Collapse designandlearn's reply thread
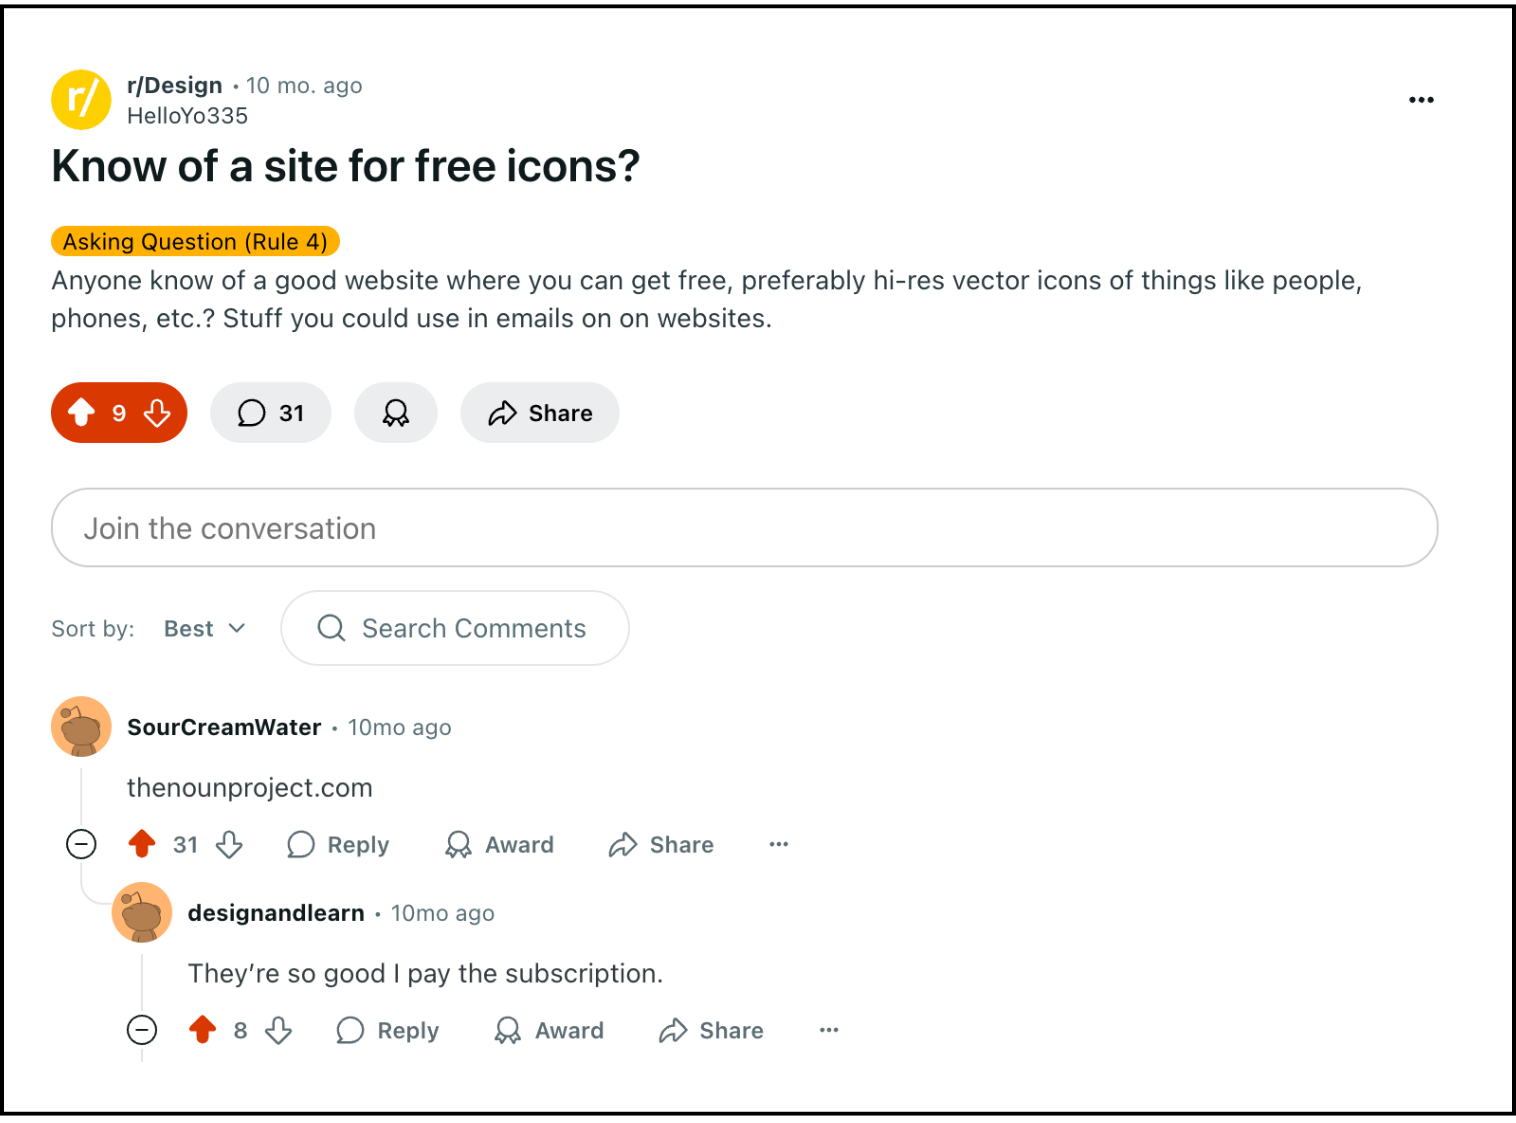The image size is (1516, 1123). [142, 1030]
